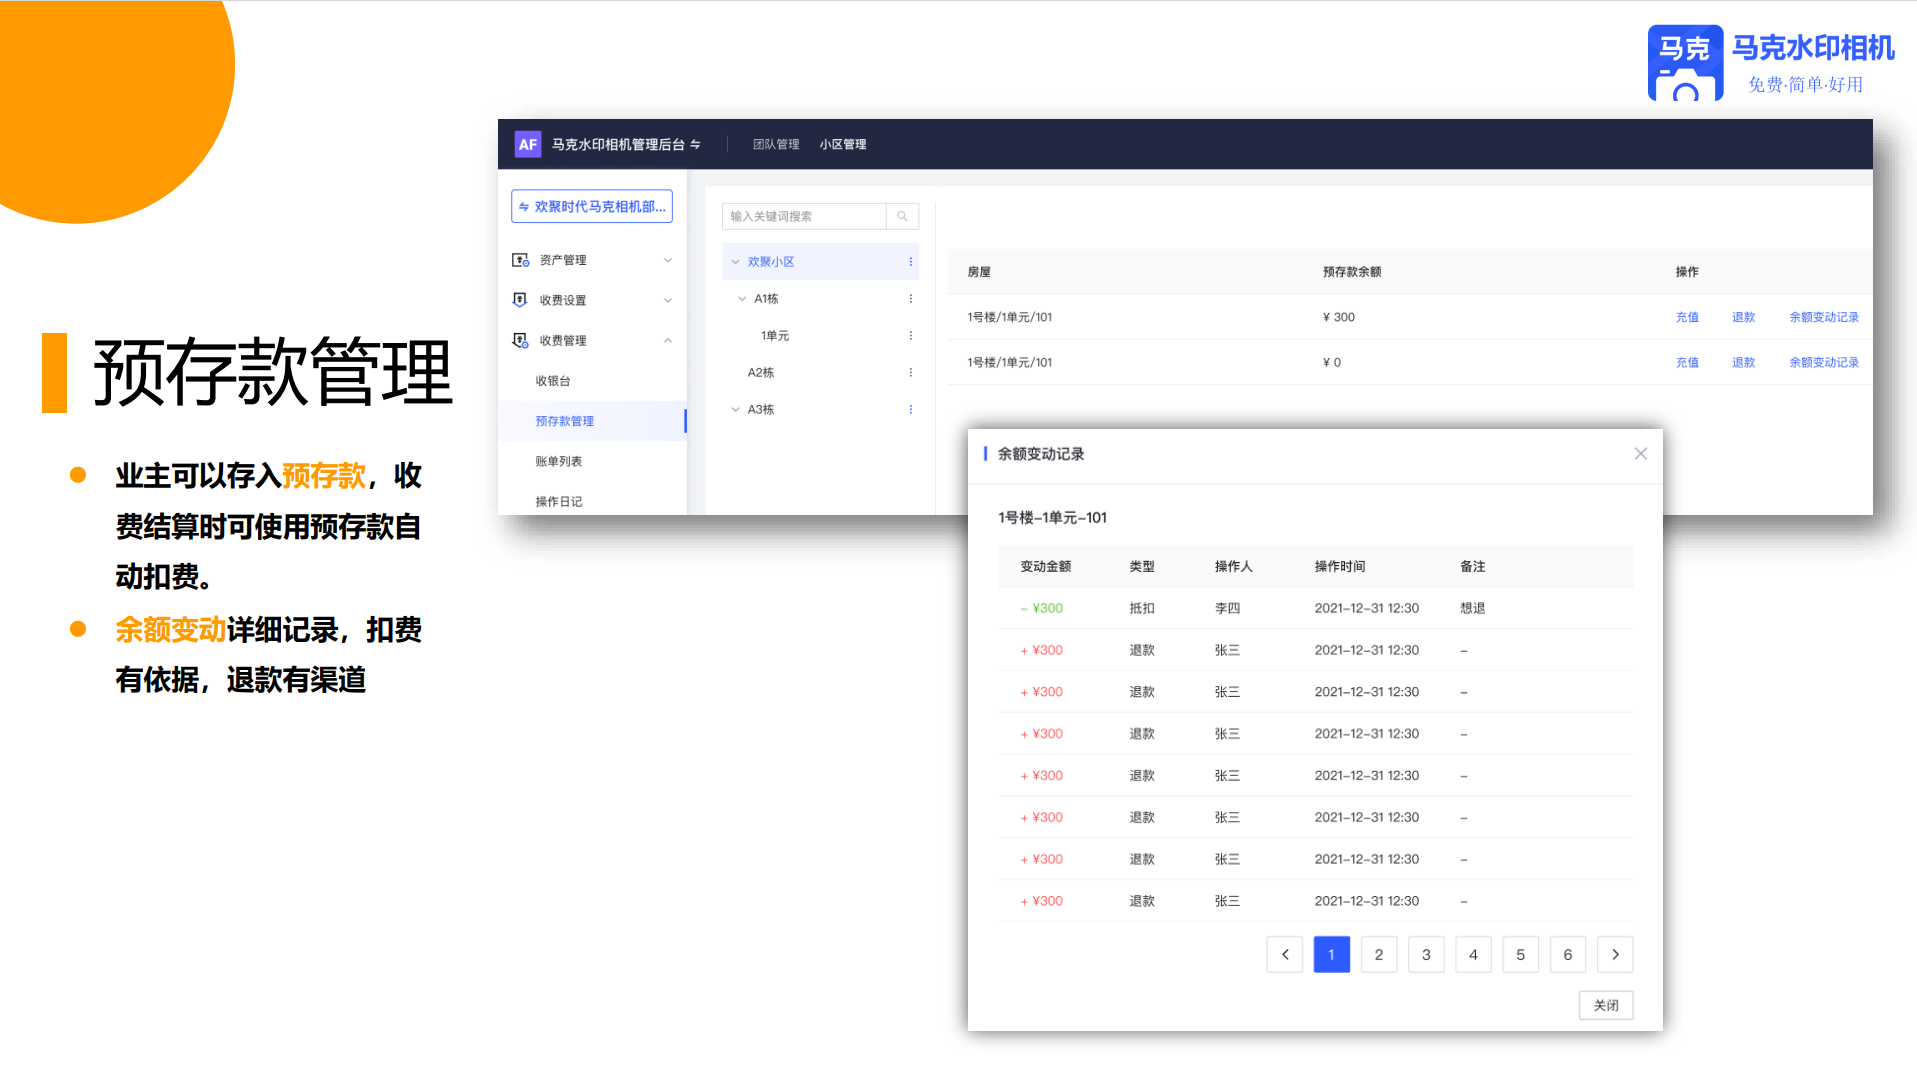Click the 1号楼-1单元-101 dialog subtitle
Viewport: 1917px width, 1077px height.
coord(1052,518)
